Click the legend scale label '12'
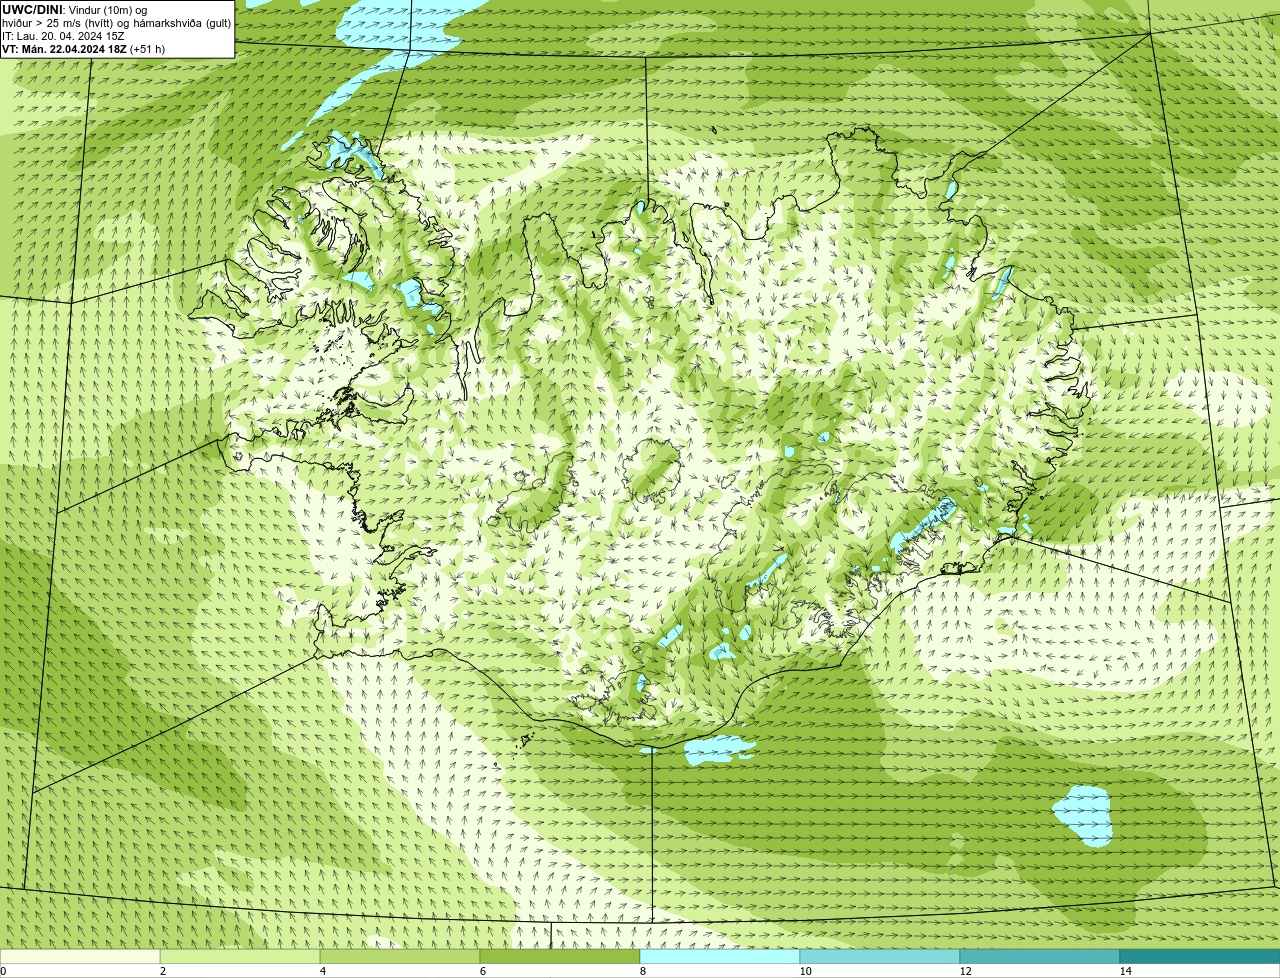The width and height of the screenshot is (1280, 978). pyautogui.click(x=965, y=971)
